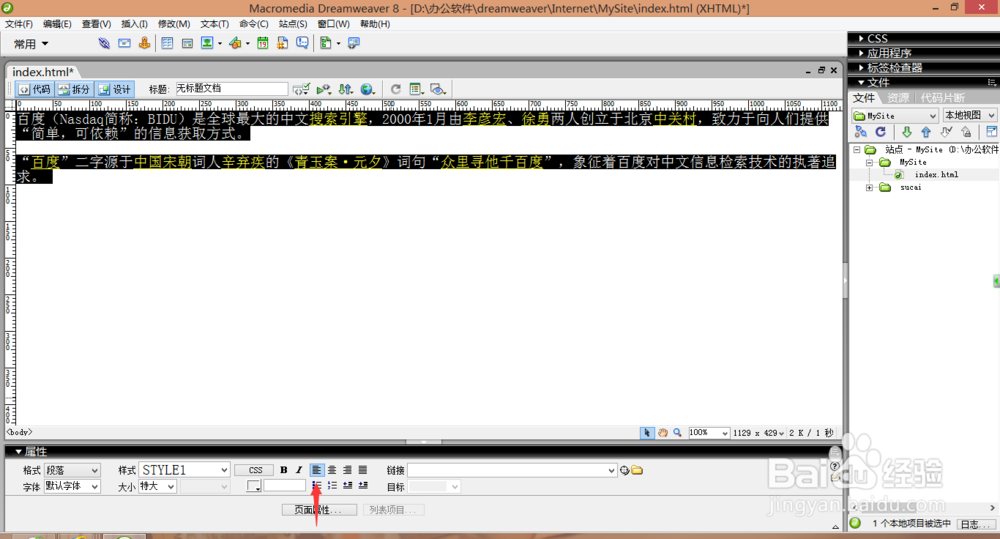
Task: Connect to remote host icon
Action: coord(860,132)
